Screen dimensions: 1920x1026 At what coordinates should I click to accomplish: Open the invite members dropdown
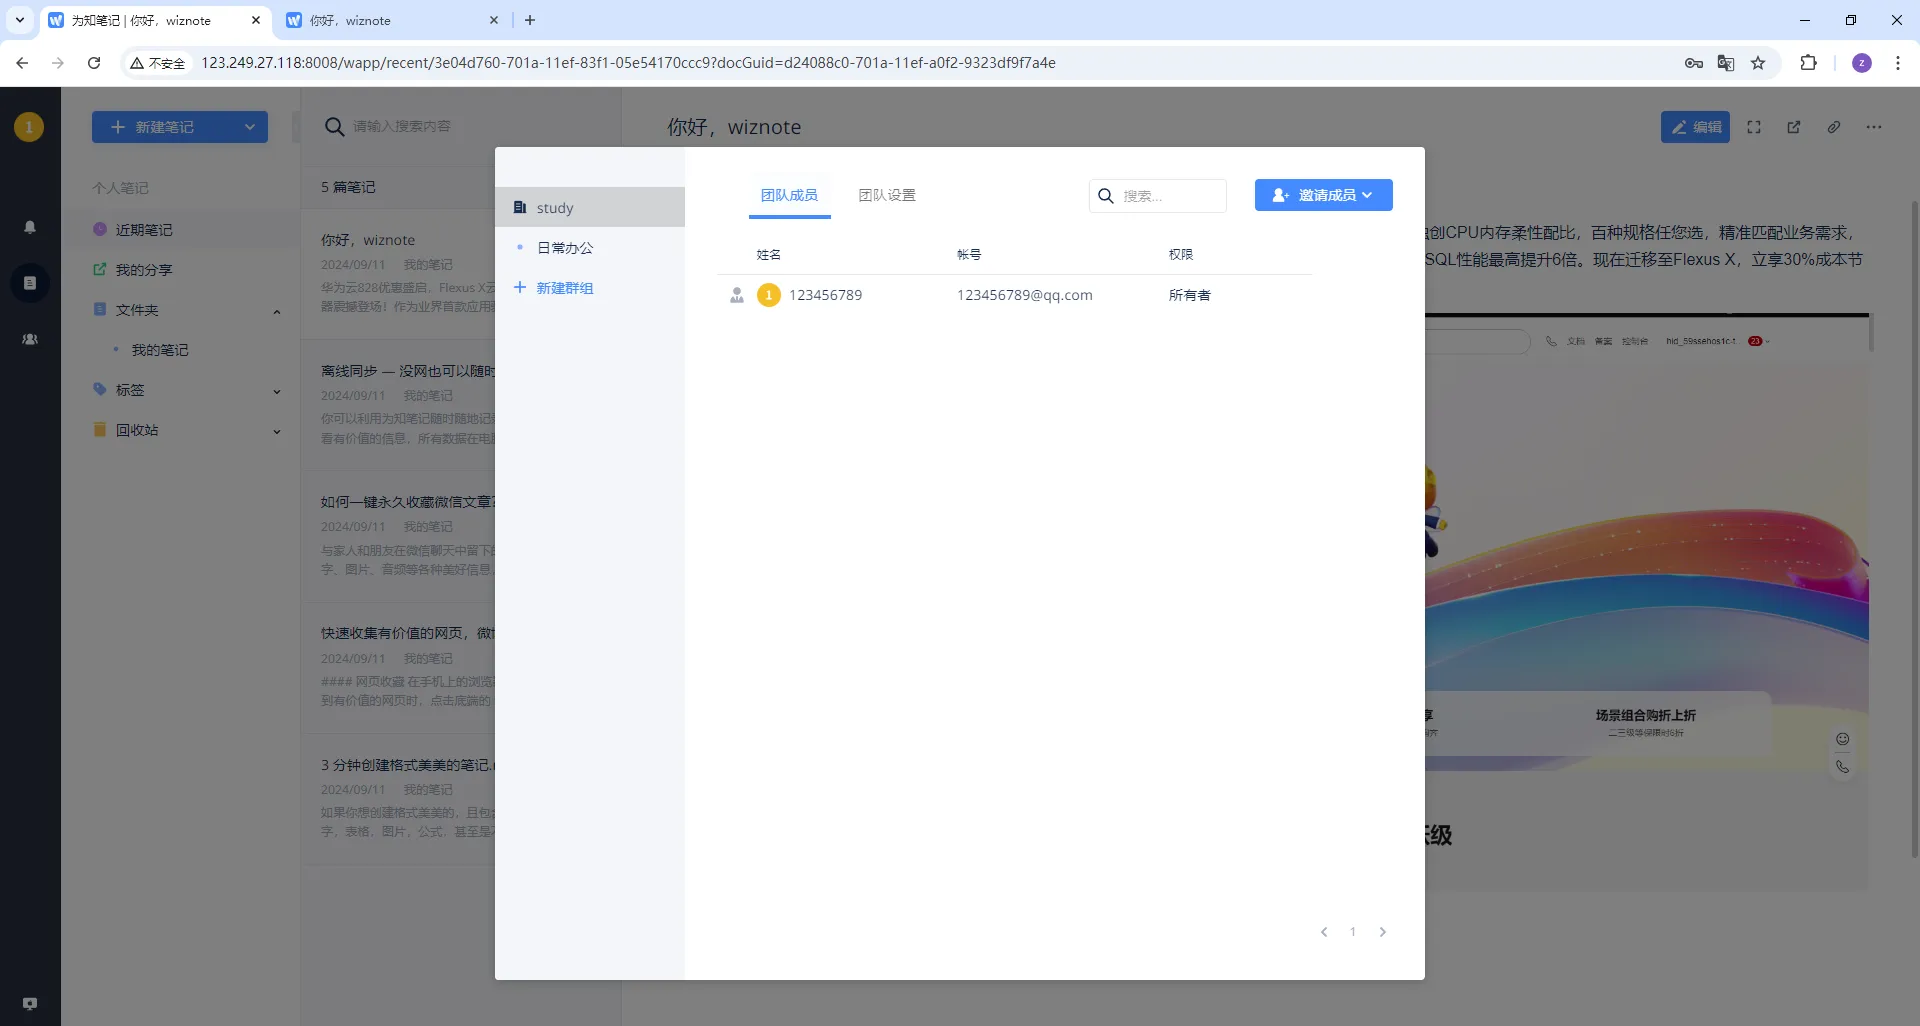1323,195
